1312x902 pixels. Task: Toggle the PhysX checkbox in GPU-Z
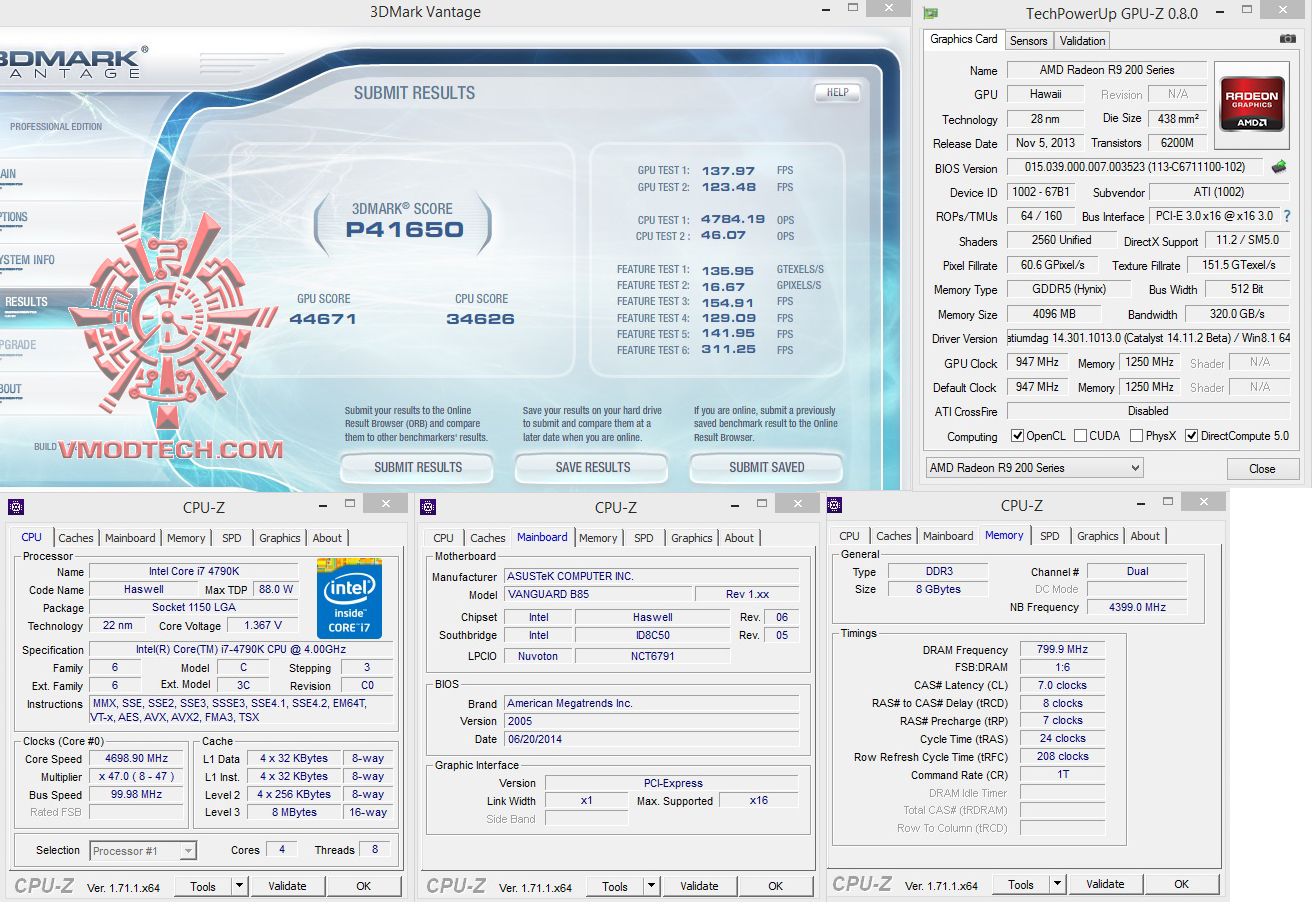point(1136,436)
